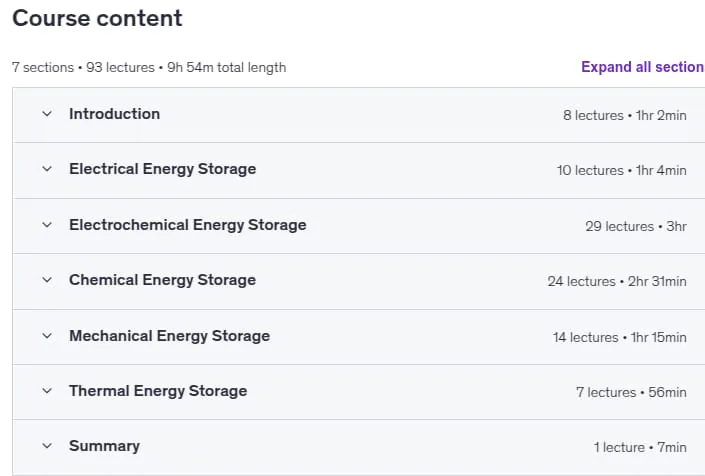The width and height of the screenshot is (705, 476).
Task: Expand the Electrochemical Energy Storage chevron
Action: tap(47, 225)
